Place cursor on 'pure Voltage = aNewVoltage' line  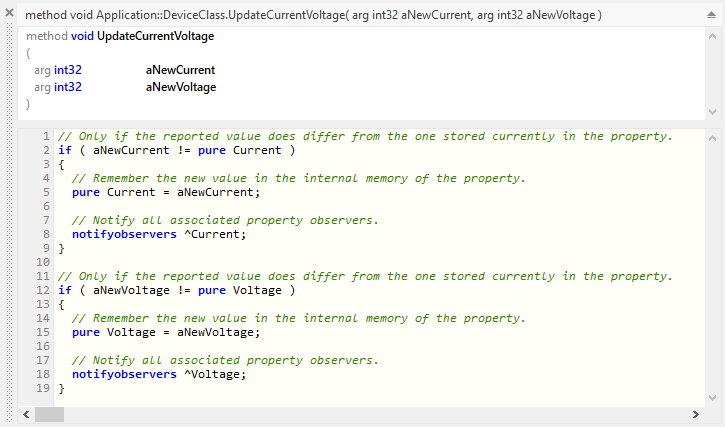click(x=165, y=332)
